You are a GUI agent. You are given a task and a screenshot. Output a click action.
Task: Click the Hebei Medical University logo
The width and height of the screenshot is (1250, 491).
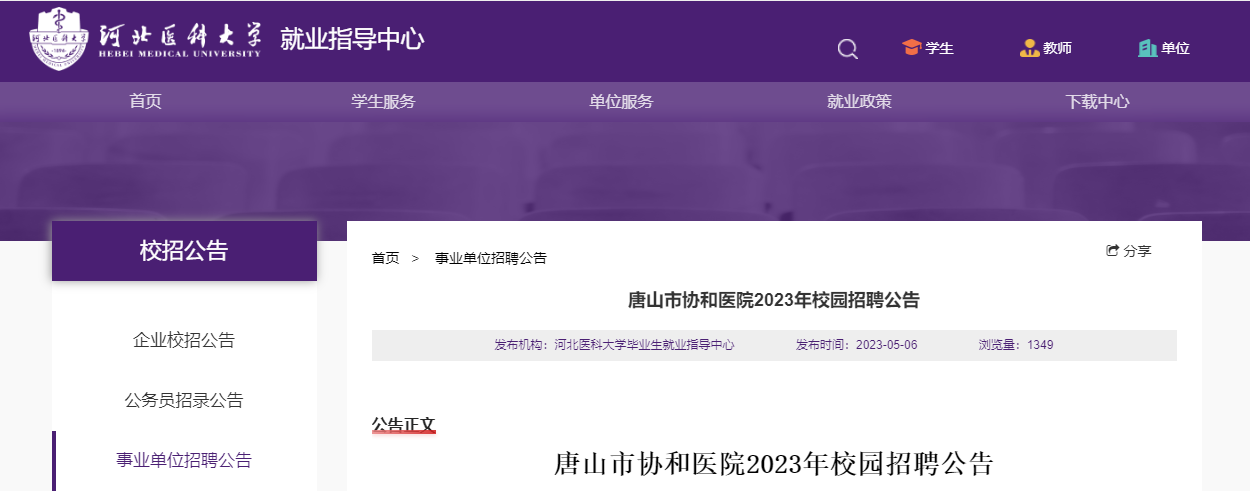145,40
